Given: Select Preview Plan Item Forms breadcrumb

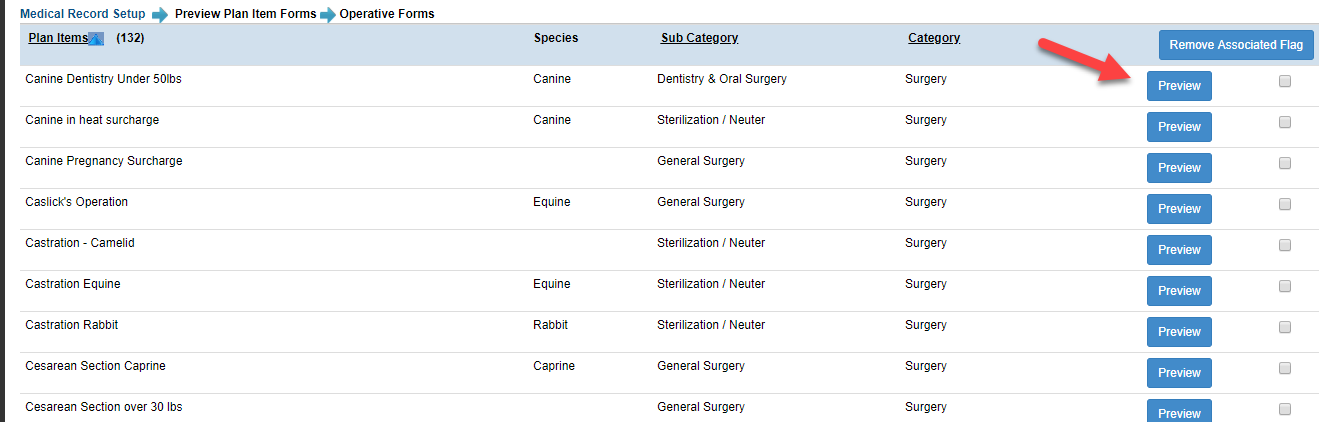Looking at the screenshot, I should (x=245, y=14).
